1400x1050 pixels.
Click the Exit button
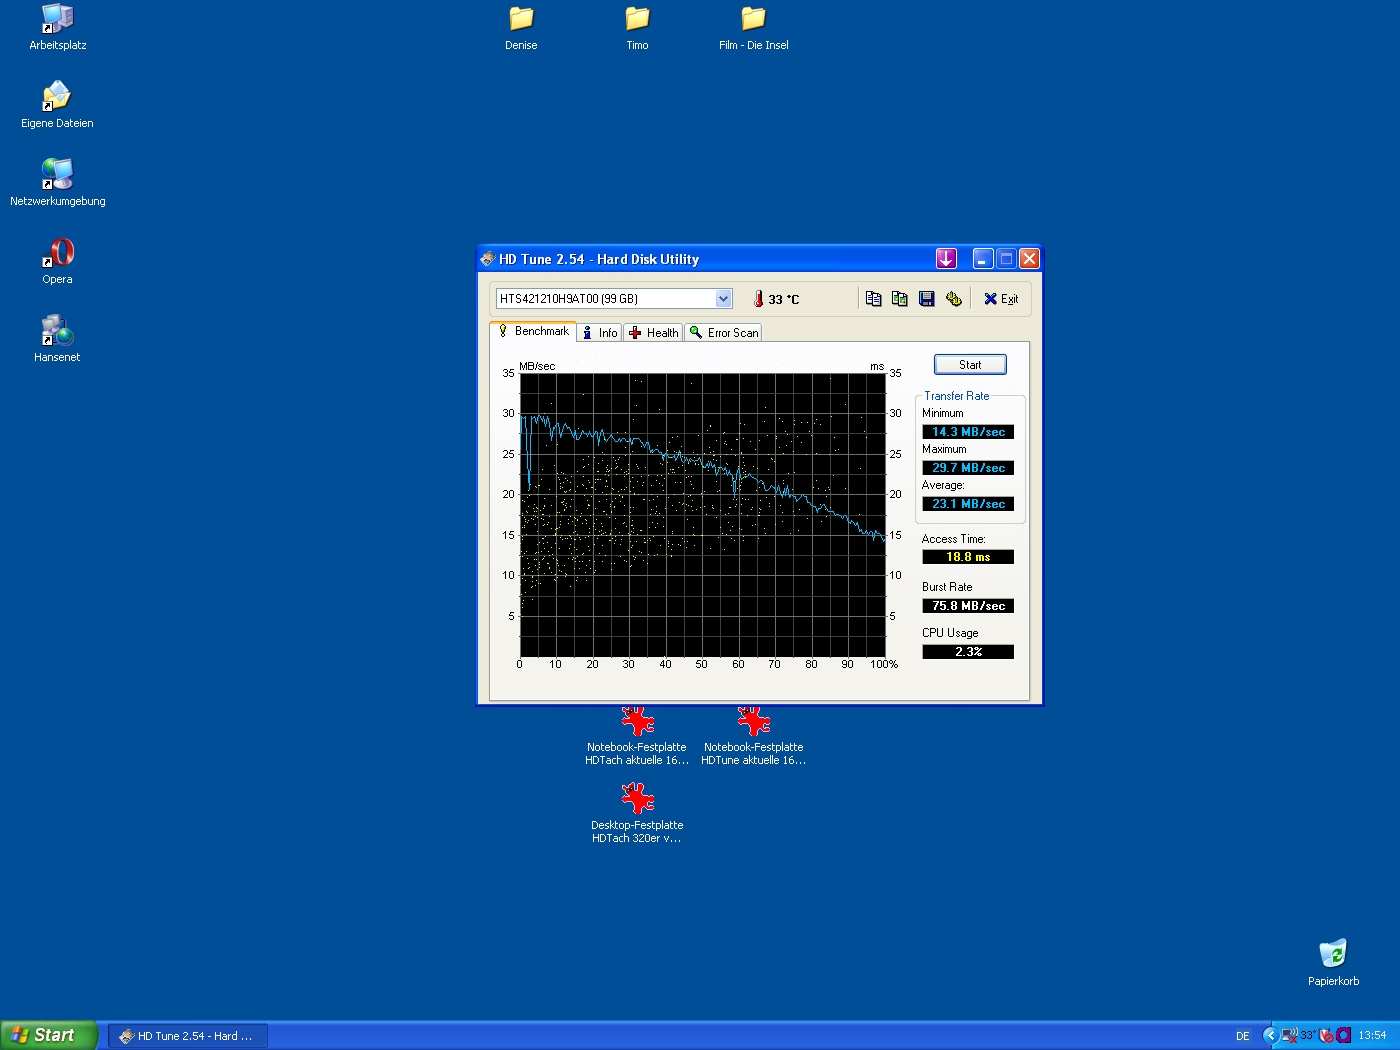pyautogui.click(x=1001, y=299)
